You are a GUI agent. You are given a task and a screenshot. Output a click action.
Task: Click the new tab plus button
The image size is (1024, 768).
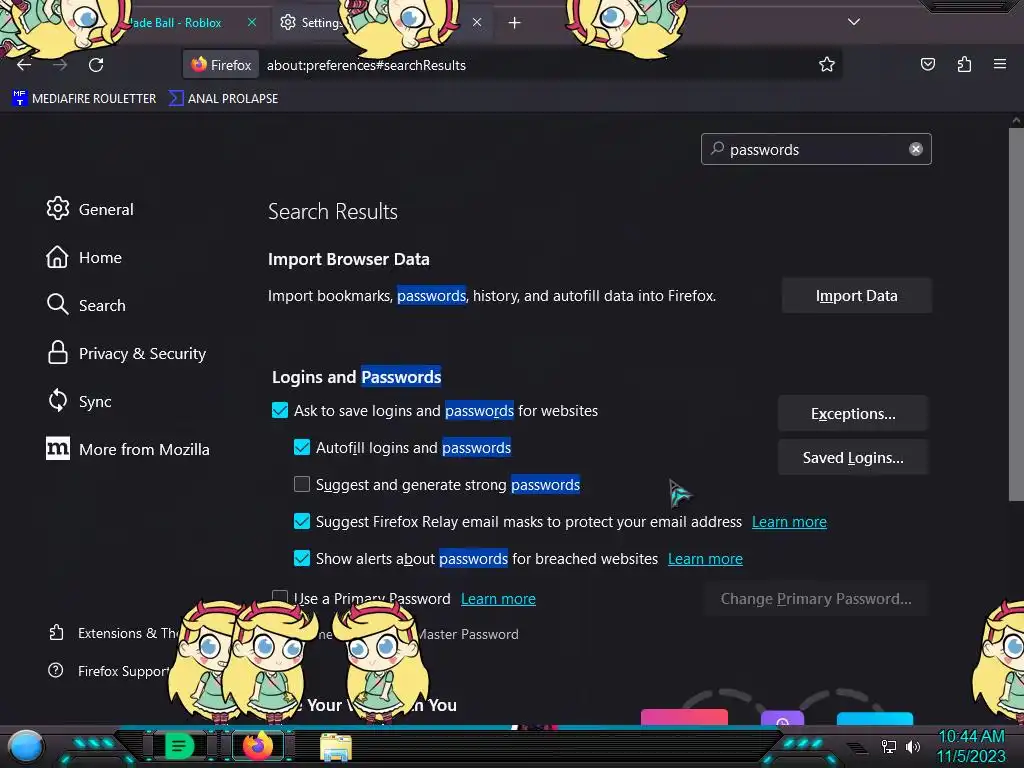click(515, 23)
